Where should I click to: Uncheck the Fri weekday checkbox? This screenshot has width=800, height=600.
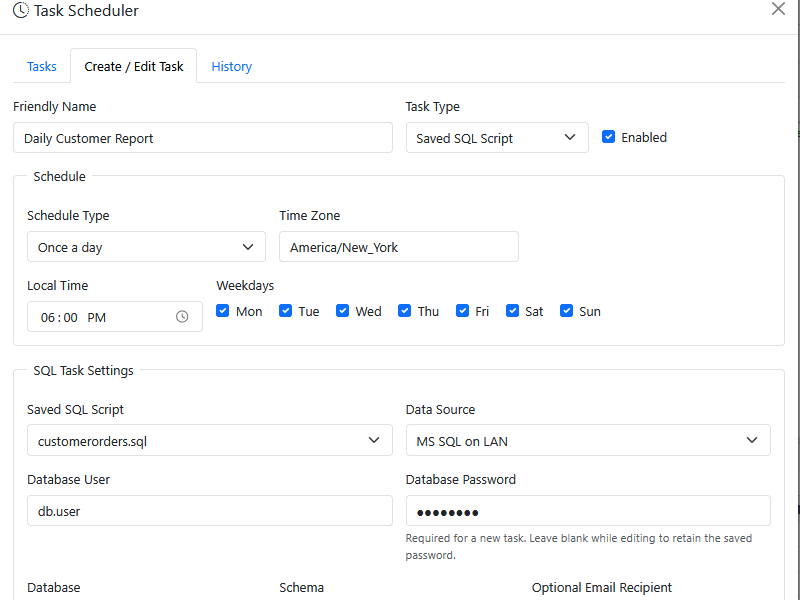click(462, 311)
